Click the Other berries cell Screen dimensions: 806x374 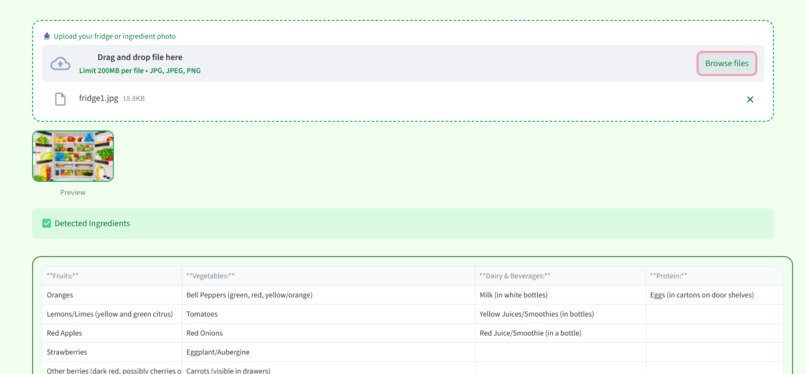112,368
